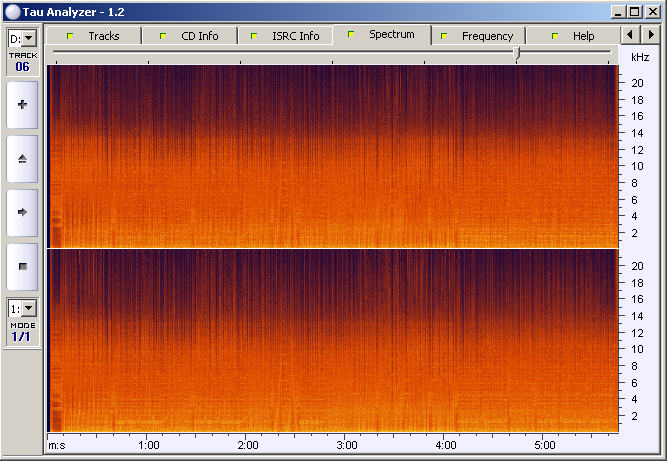The image size is (667, 461).
Task: Open the CD Info tab
Action: point(189,36)
